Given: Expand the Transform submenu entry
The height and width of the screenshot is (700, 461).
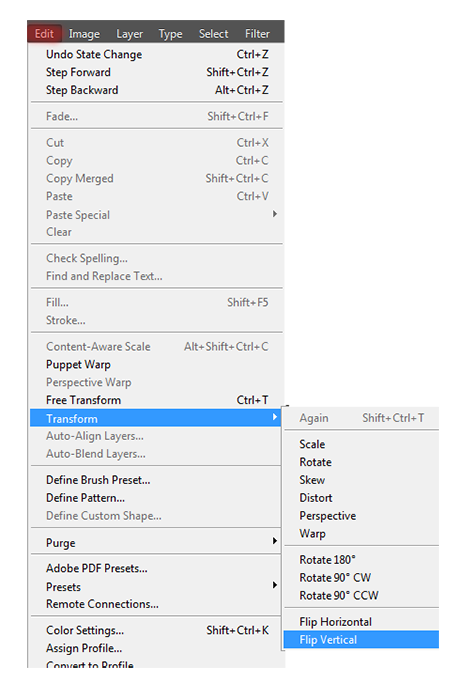Looking at the screenshot, I should pos(155,418).
